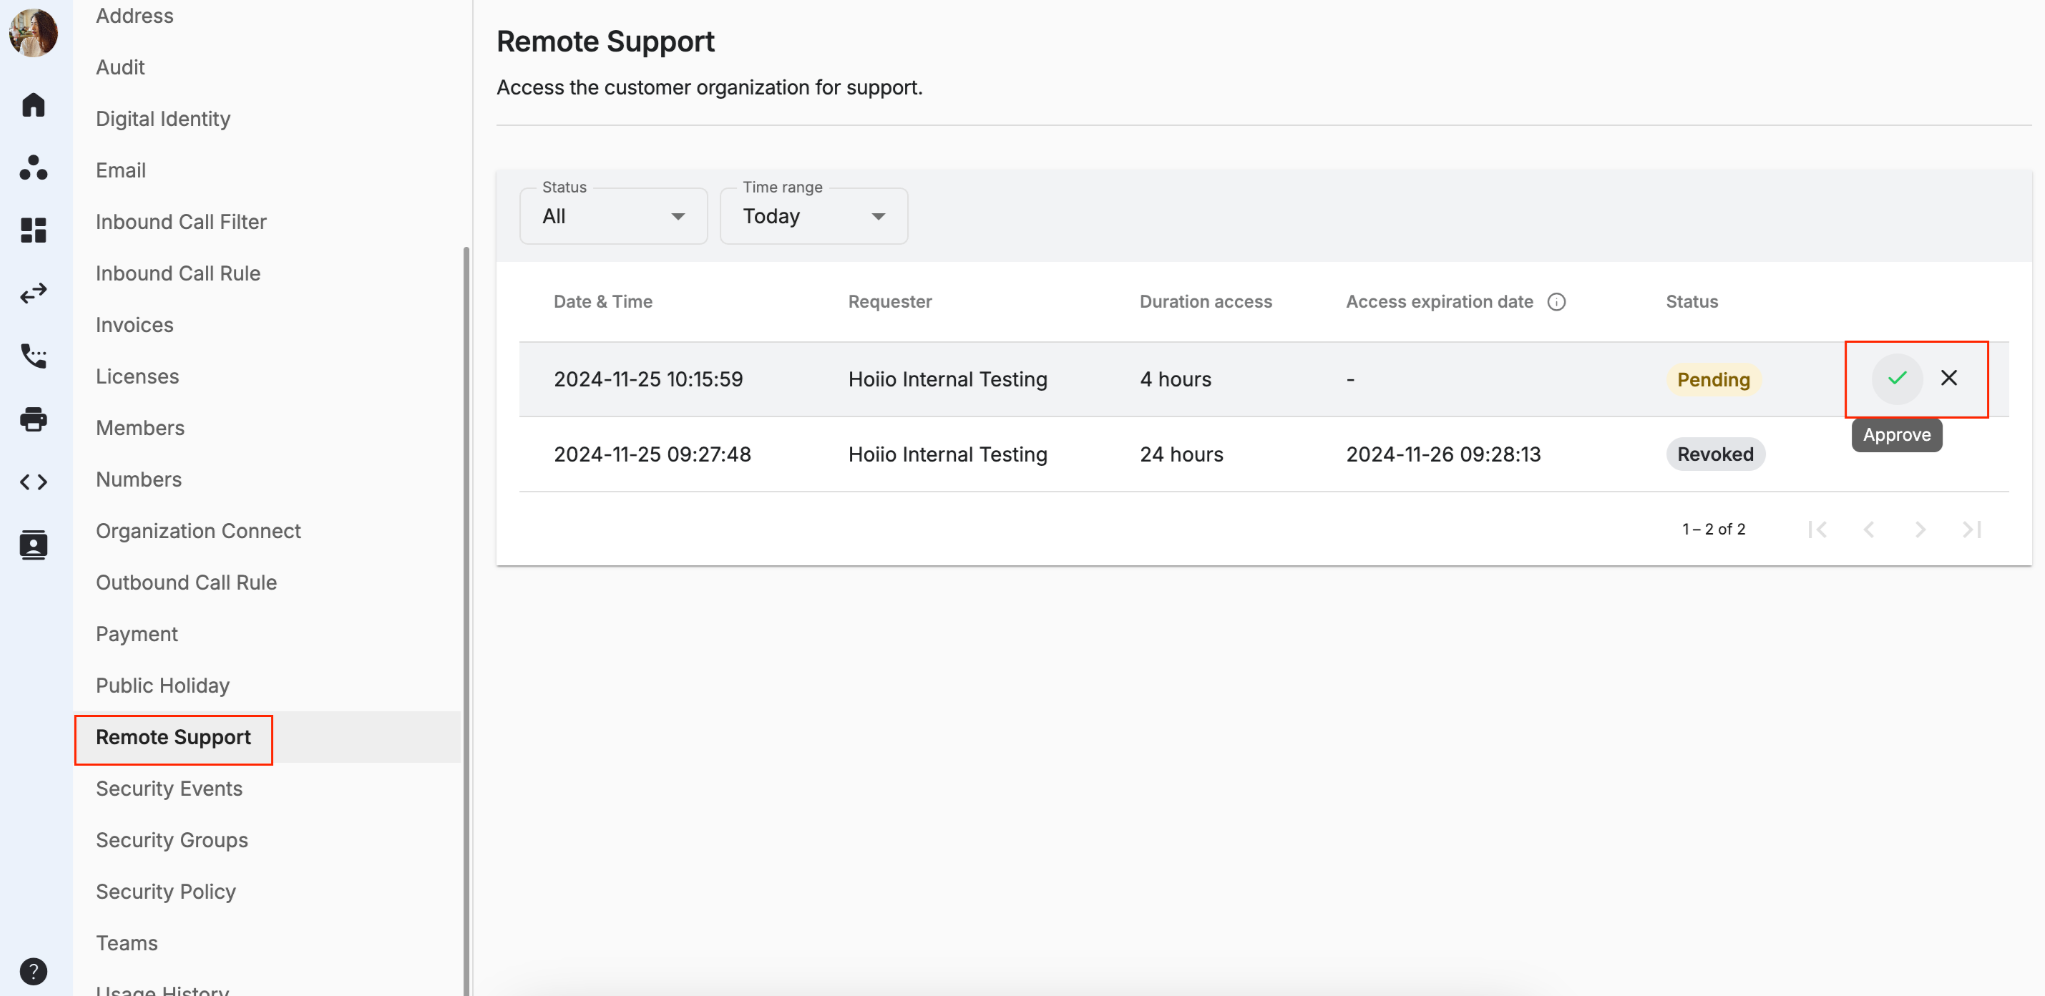Click the Status column header
The image size is (2045, 996).
coord(1691,302)
